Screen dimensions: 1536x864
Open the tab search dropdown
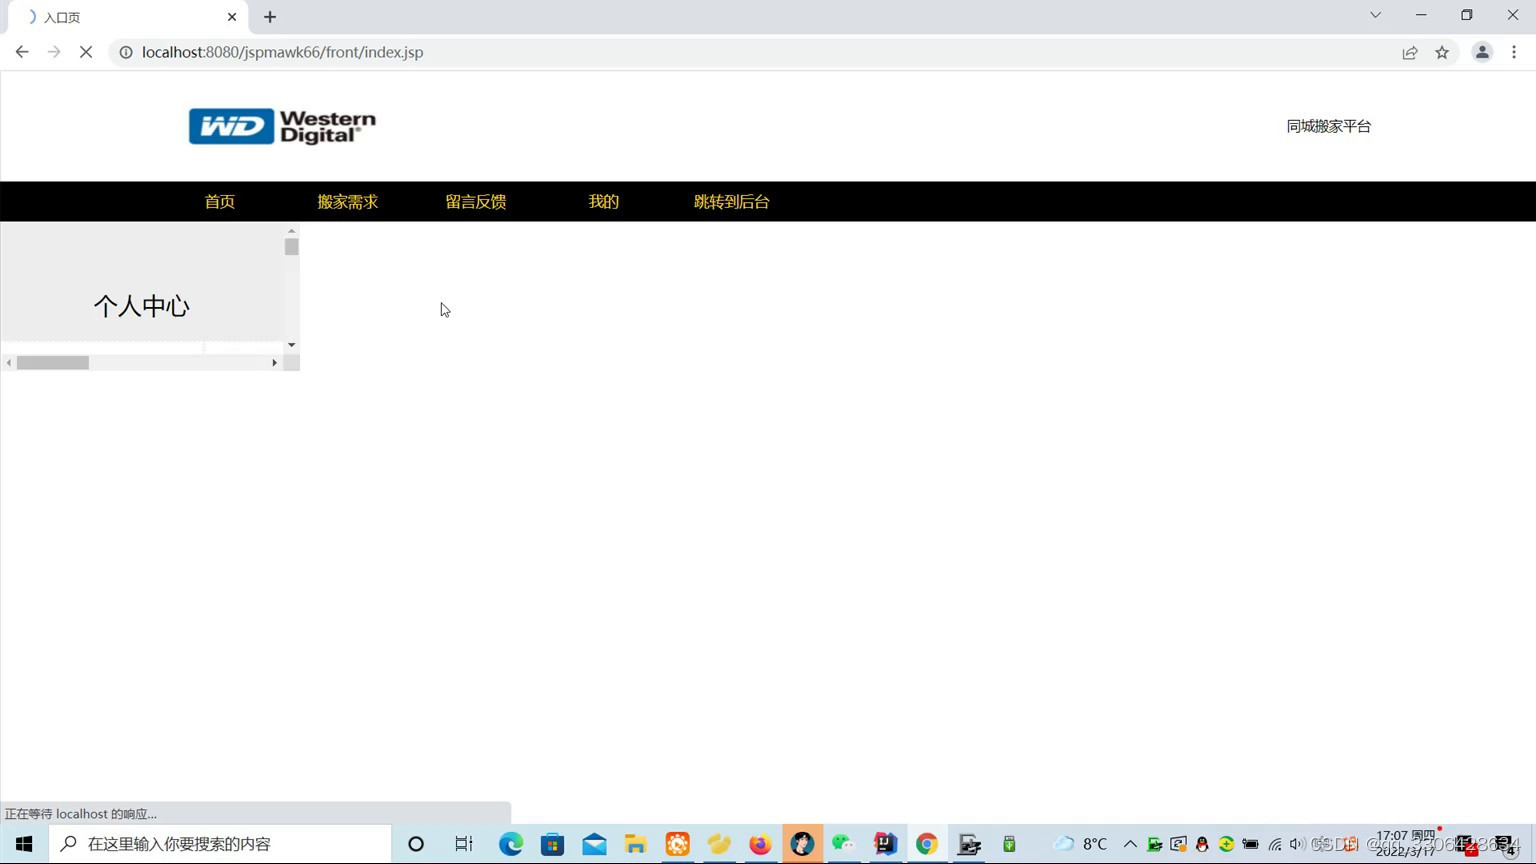click(x=1376, y=15)
